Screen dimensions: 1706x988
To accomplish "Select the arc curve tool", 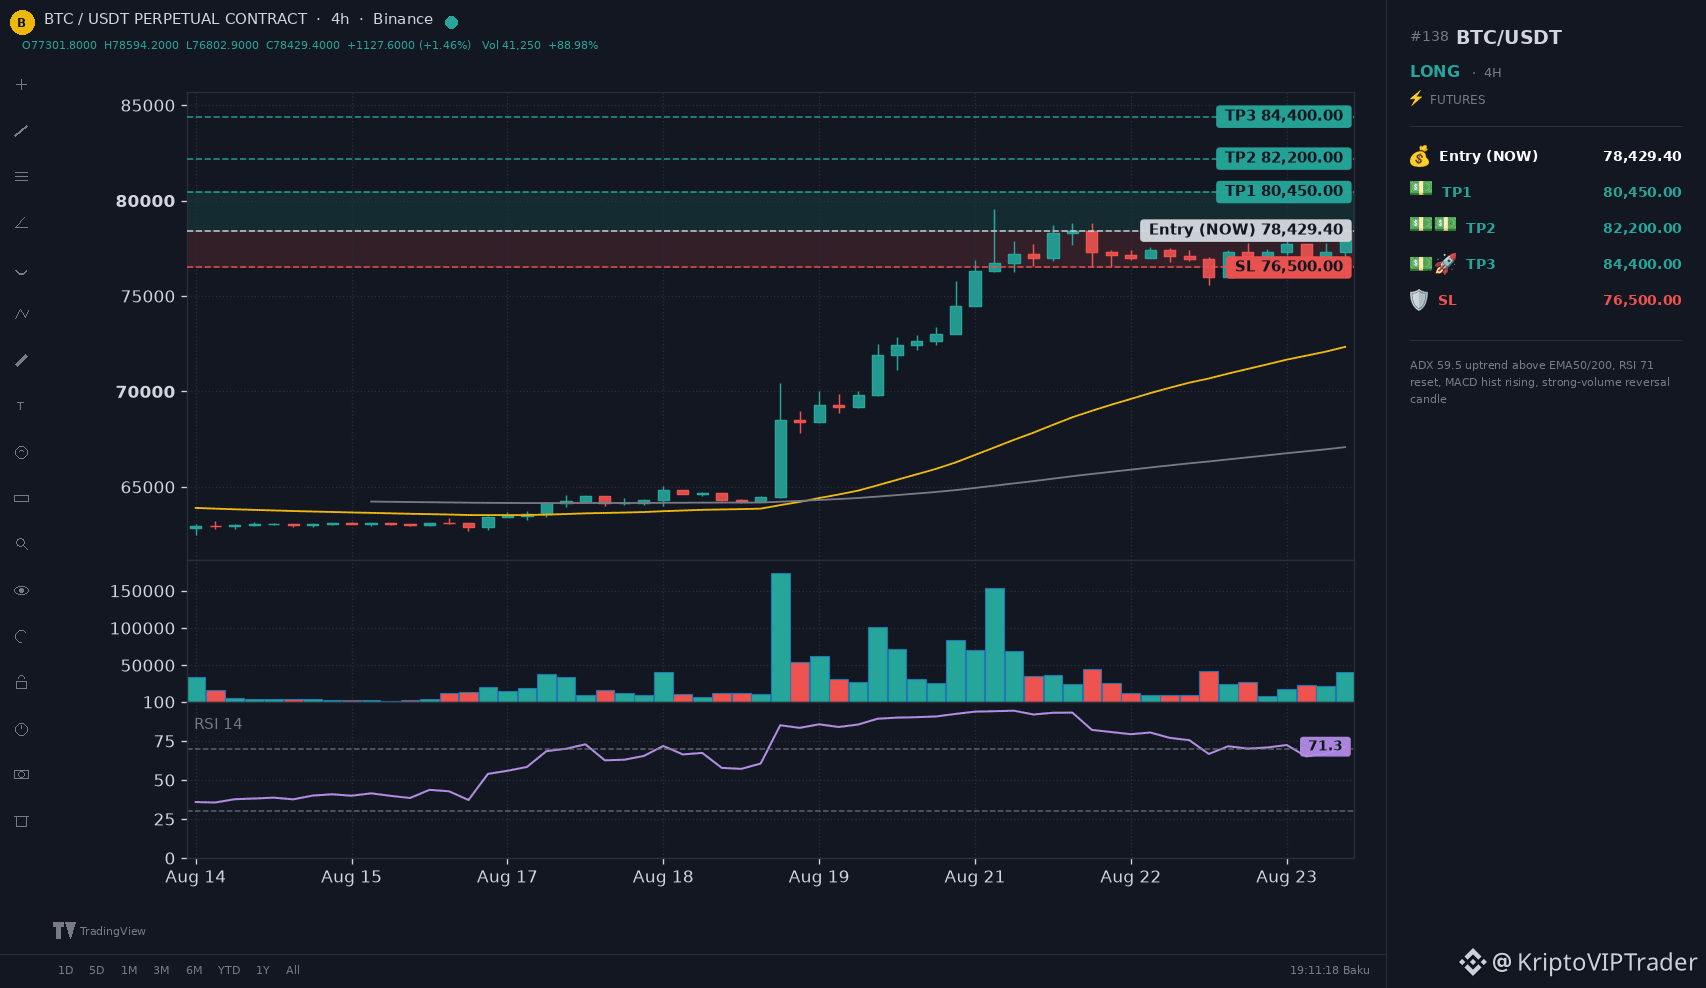I will (x=21, y=270).
